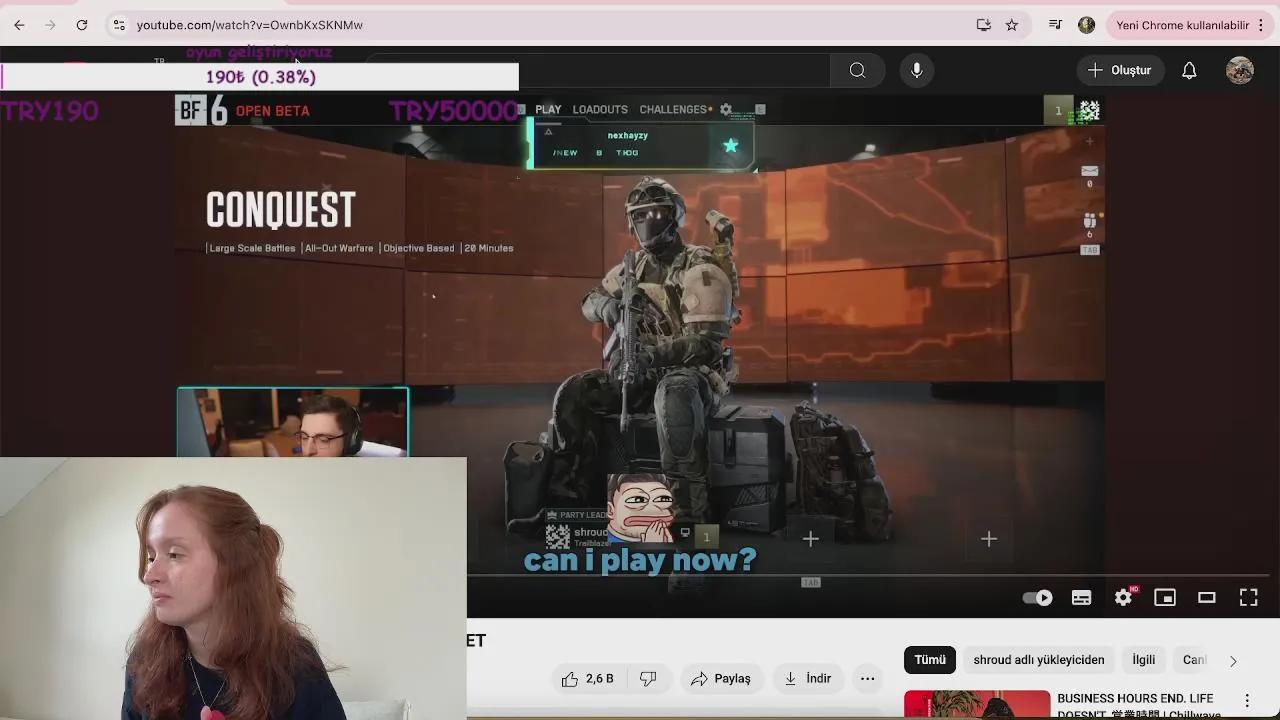Click the Paylaş share button

click(x=720, y=679)
